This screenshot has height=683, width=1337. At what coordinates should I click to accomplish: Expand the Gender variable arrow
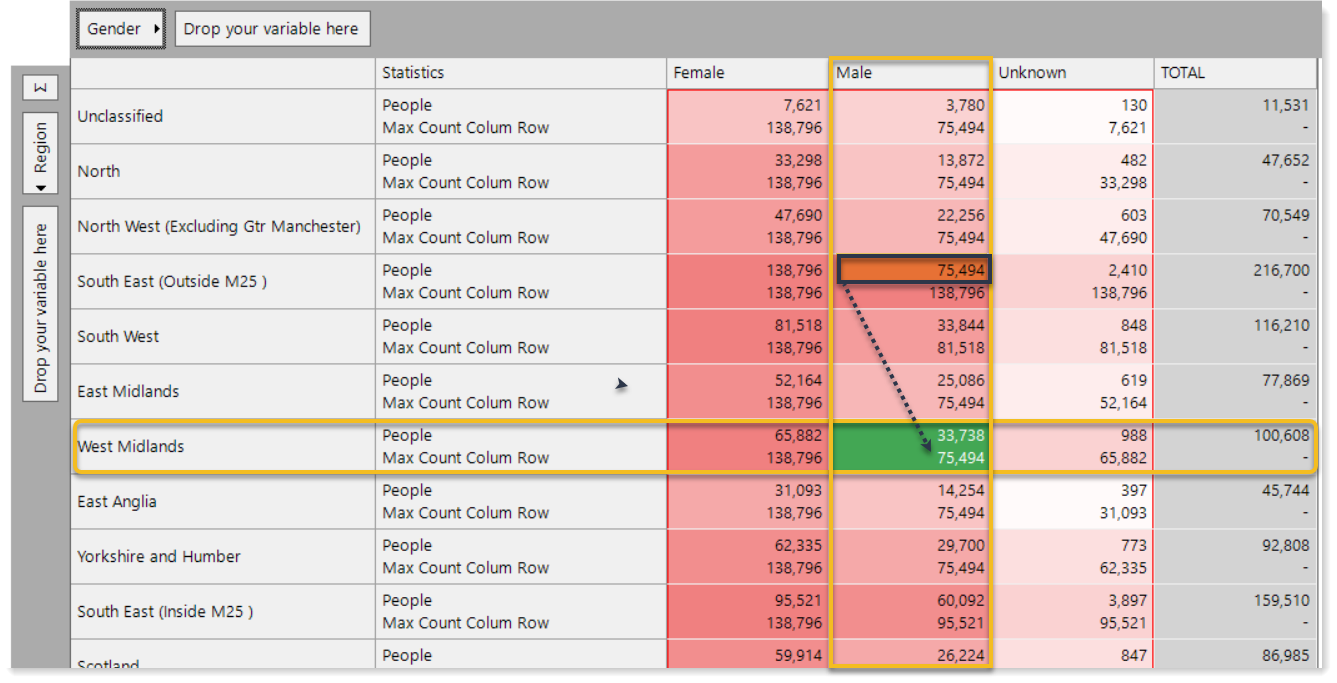pyautogui.click(x=156, y=29)
